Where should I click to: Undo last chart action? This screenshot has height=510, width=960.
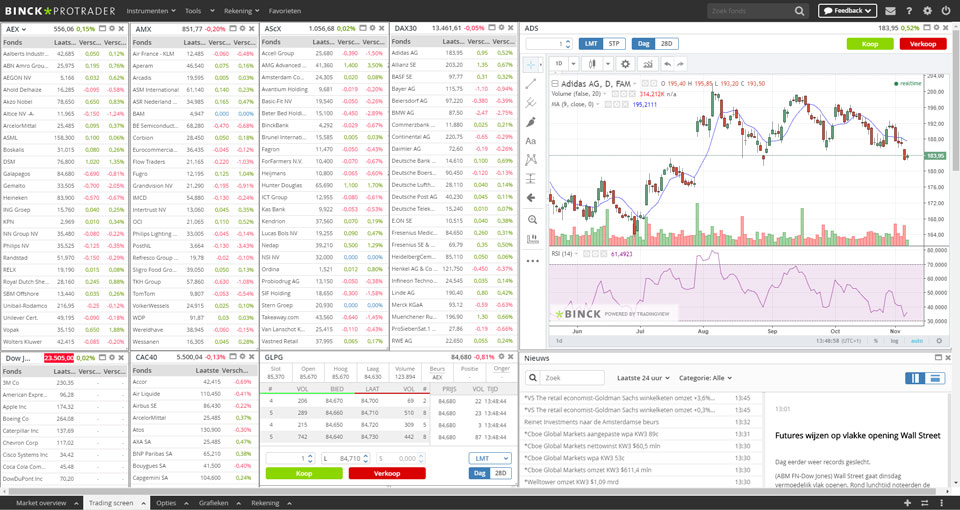tap(667, 64)
